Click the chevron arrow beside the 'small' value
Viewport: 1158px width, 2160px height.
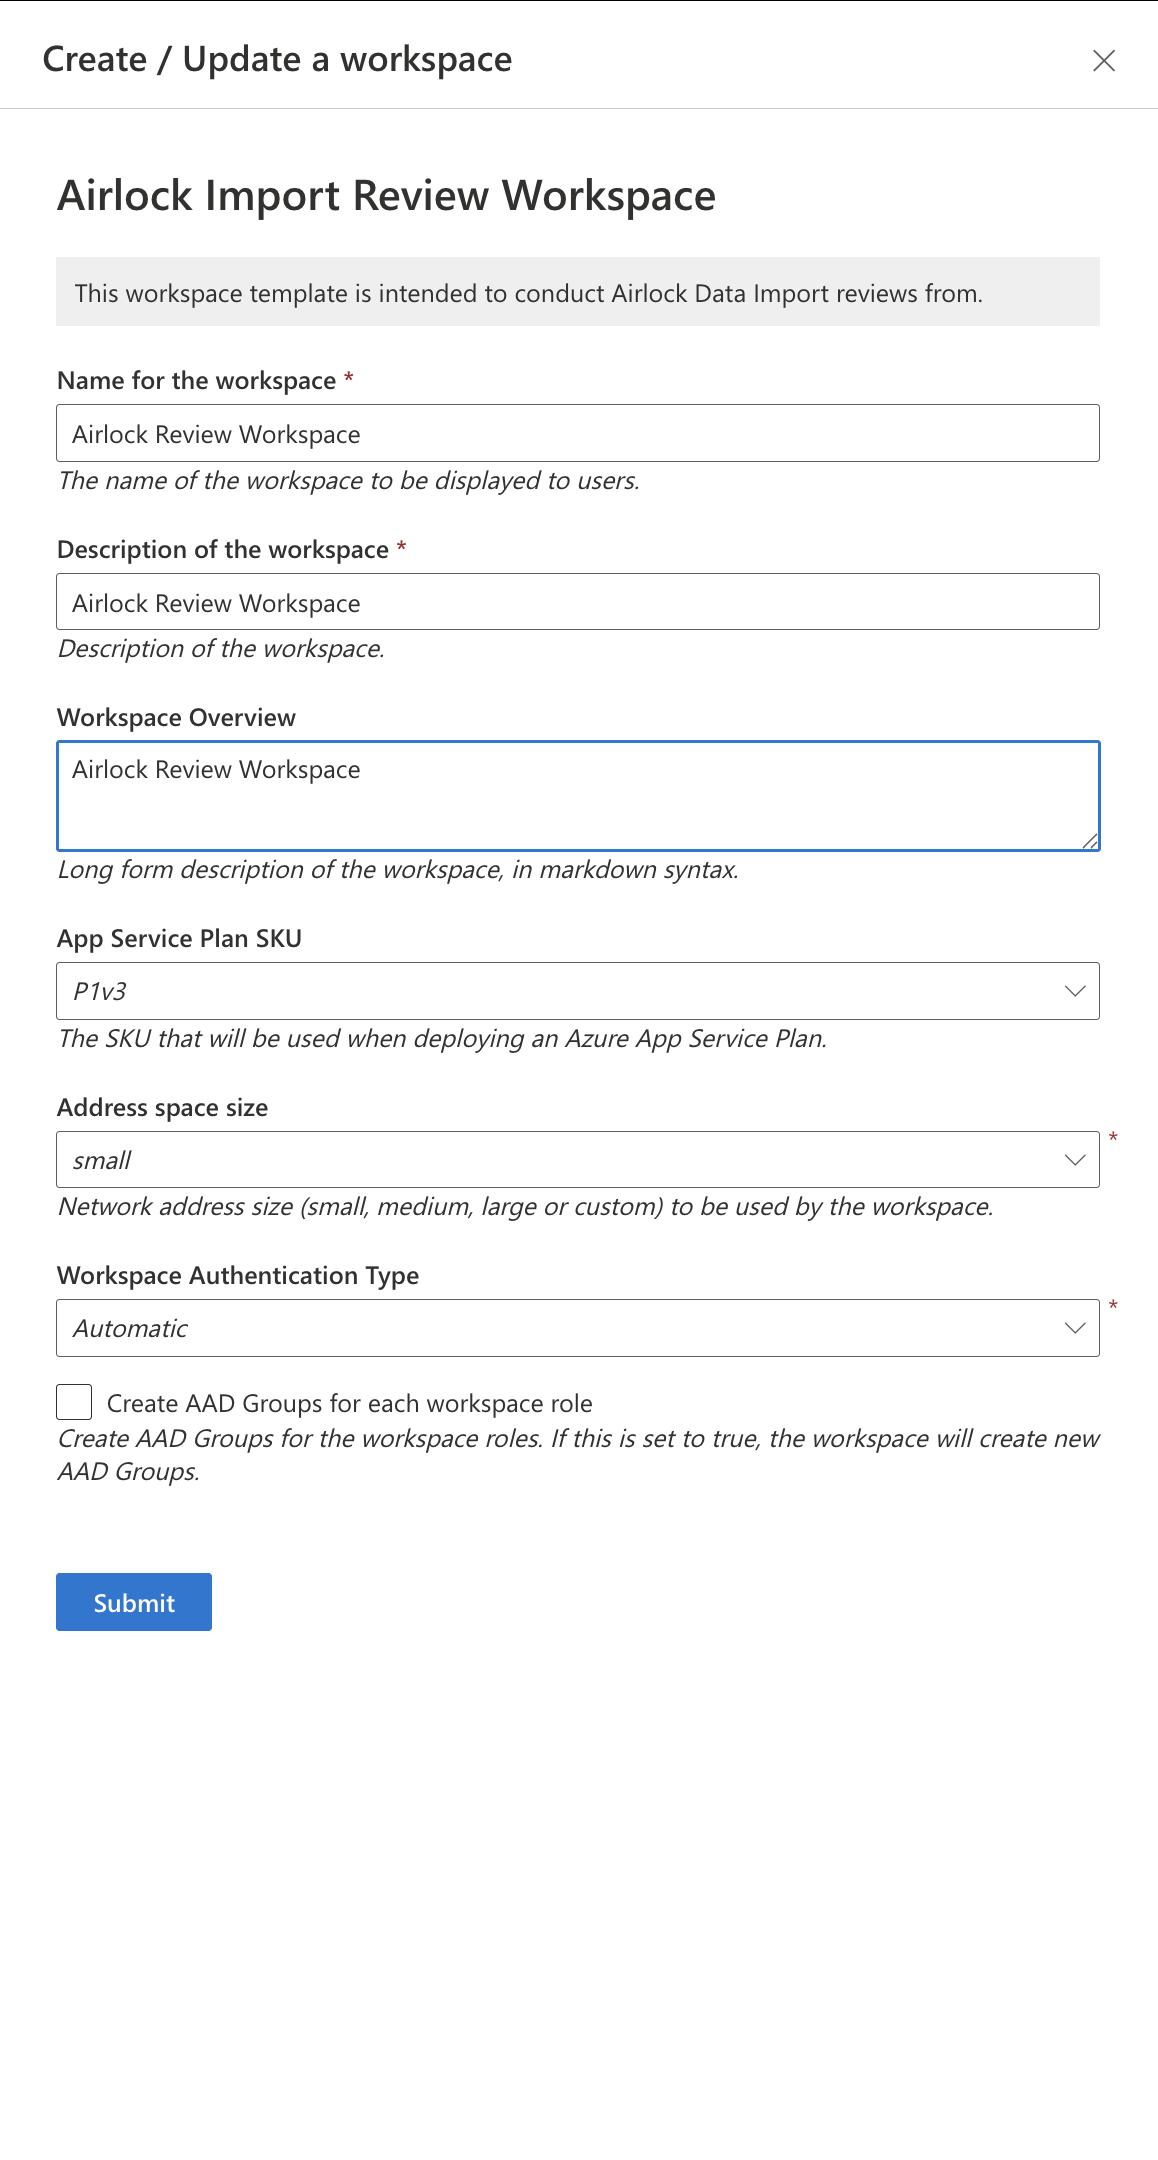(x=1075, y=1160)
